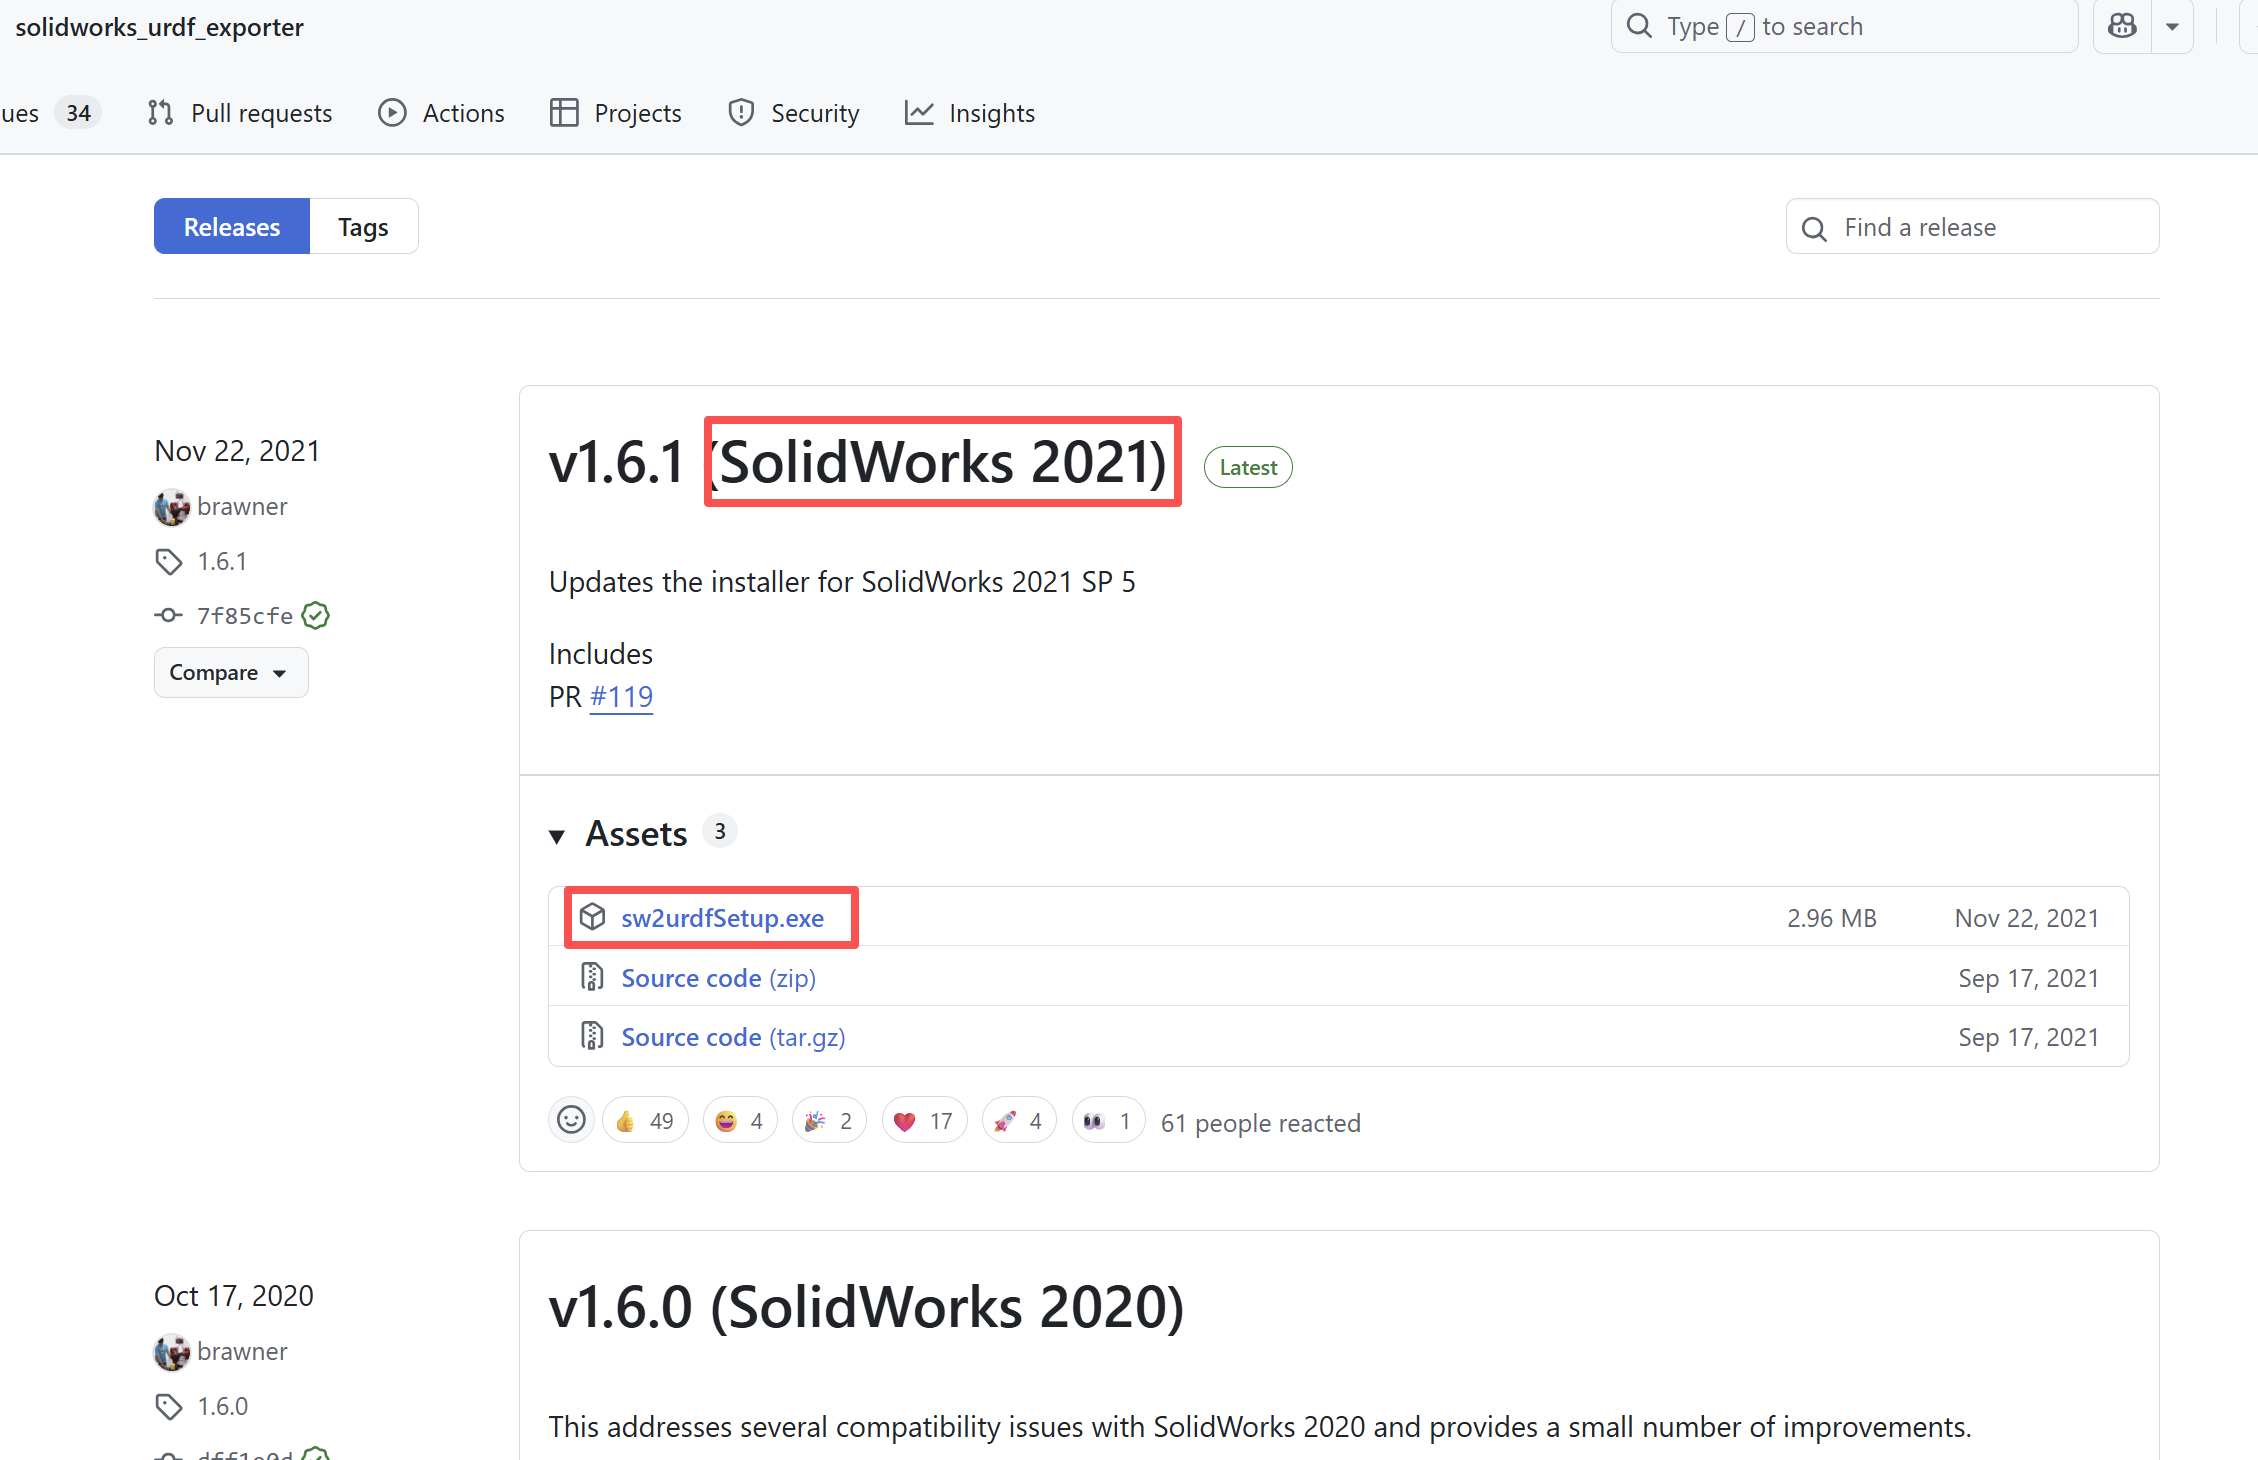2258x1460 pixels.
Task: Open the Compare dropdown
Action: (x=230, y=672)
